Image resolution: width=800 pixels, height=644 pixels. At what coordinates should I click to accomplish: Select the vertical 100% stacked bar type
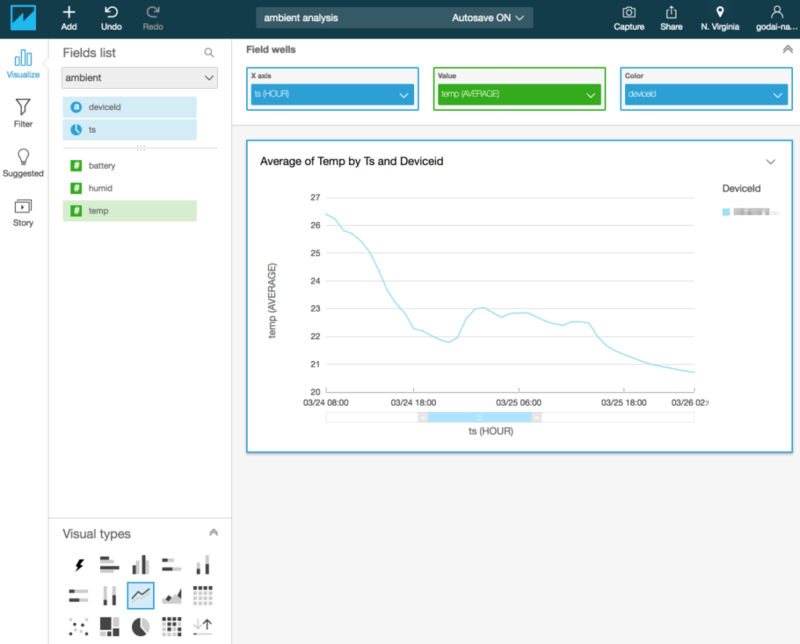click(x=109, y=595)
